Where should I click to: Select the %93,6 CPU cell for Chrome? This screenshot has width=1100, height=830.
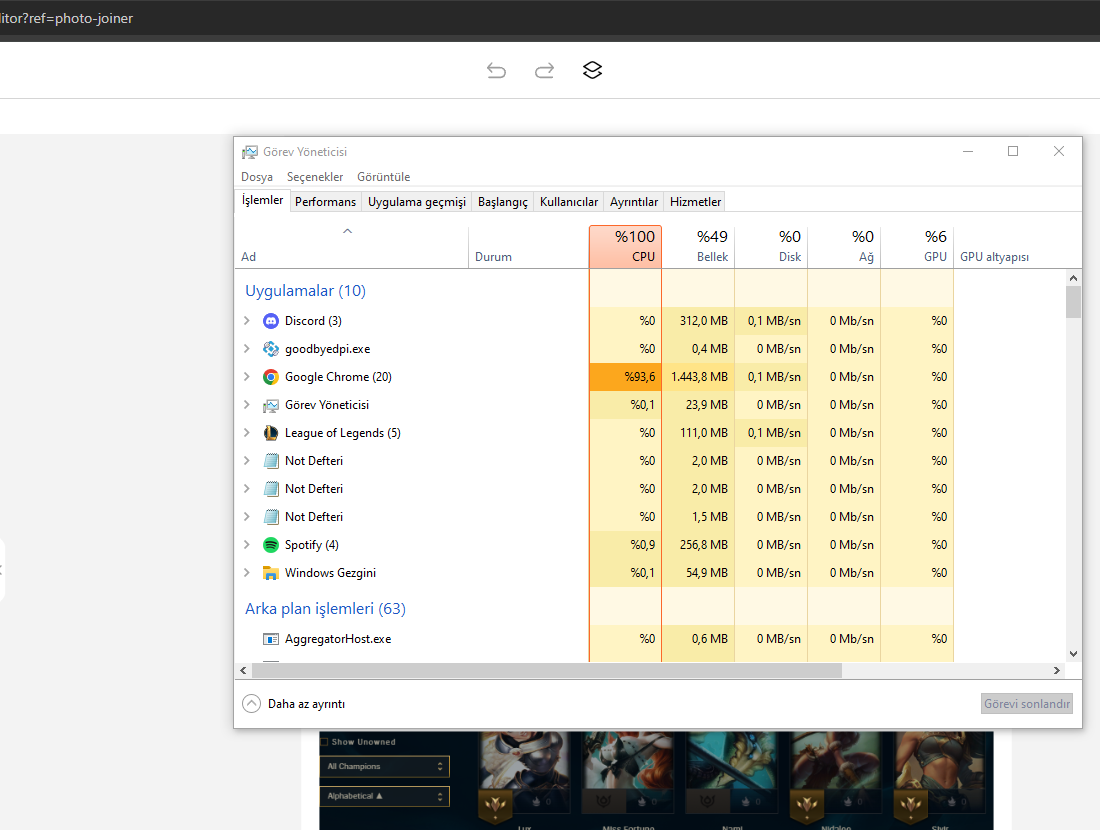click(626, 377)
